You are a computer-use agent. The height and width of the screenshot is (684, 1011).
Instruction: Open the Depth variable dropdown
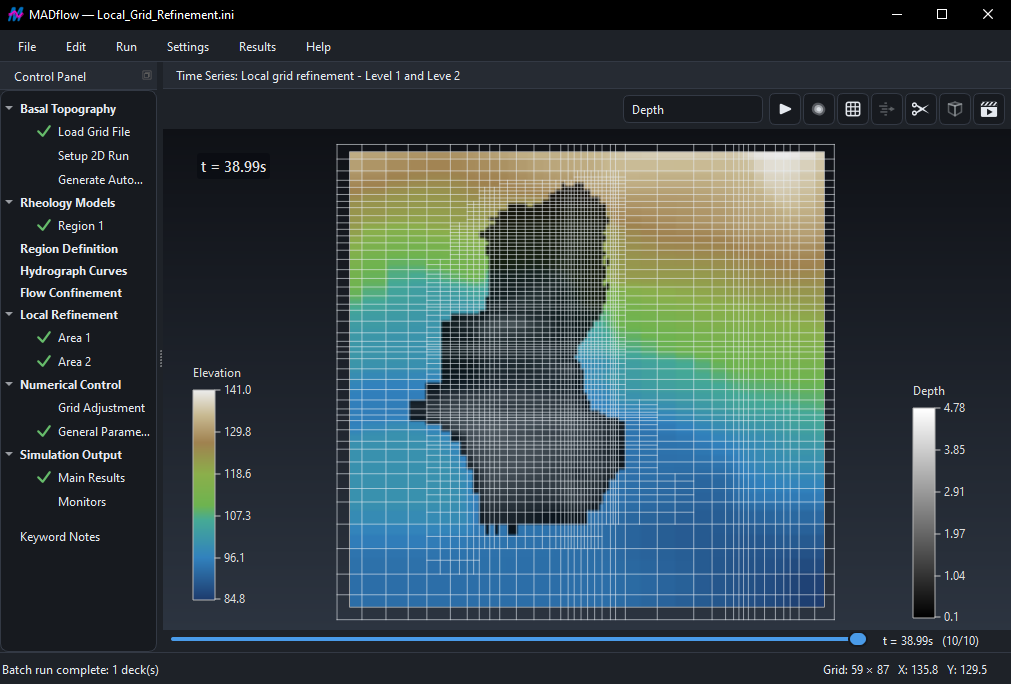click(692, 110)
